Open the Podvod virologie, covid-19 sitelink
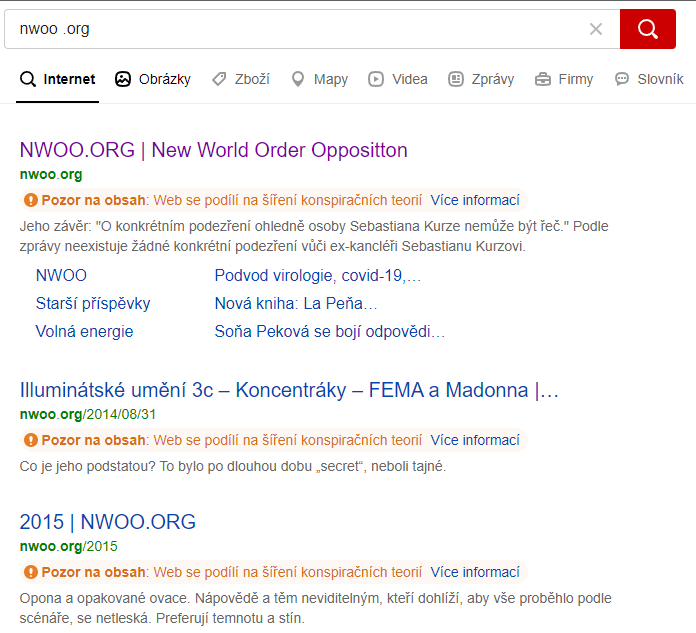 click(x=318, y=276)
